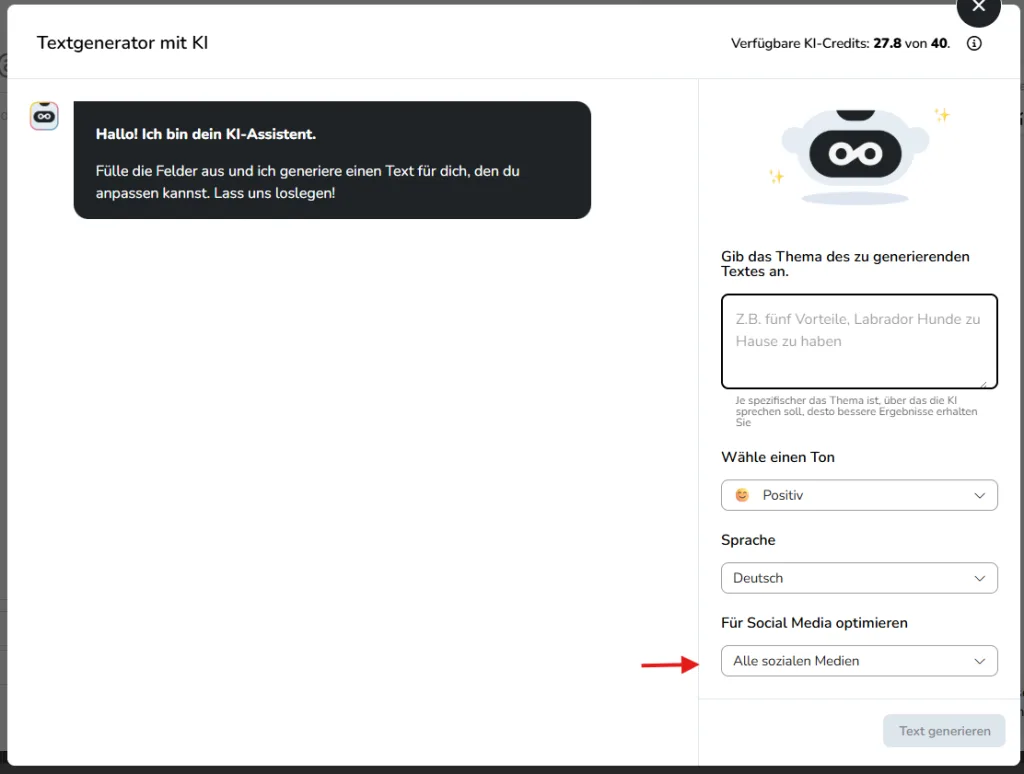Click the KI-assistant avatar beside the greeting bubble
The width and height of the screenshot is (1024, 774).
pos(44,116)
